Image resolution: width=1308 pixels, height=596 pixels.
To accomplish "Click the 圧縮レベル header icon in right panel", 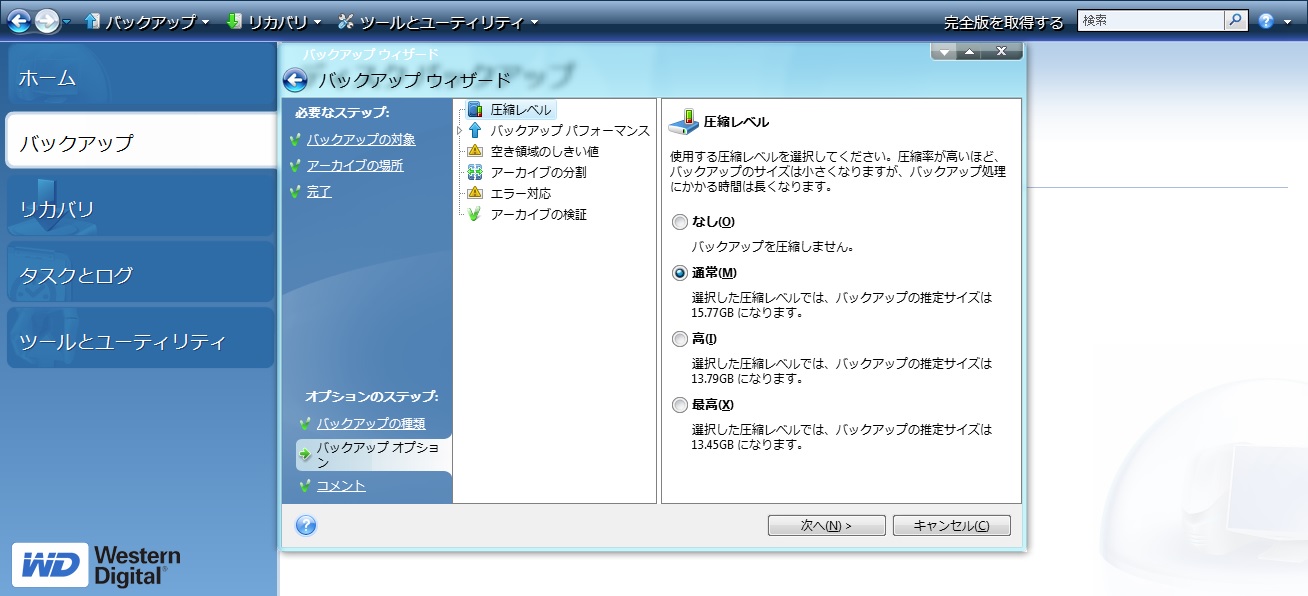I will click(684, 121).
